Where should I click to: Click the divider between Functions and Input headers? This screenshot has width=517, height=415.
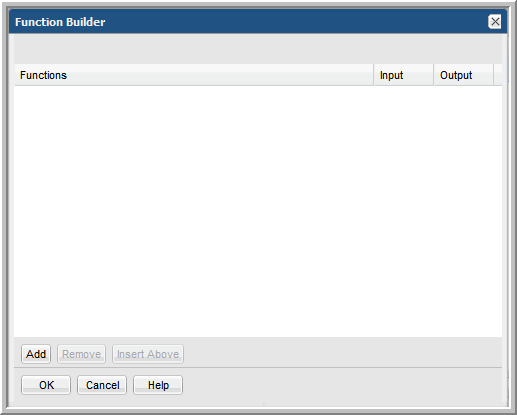pos(374,75)
